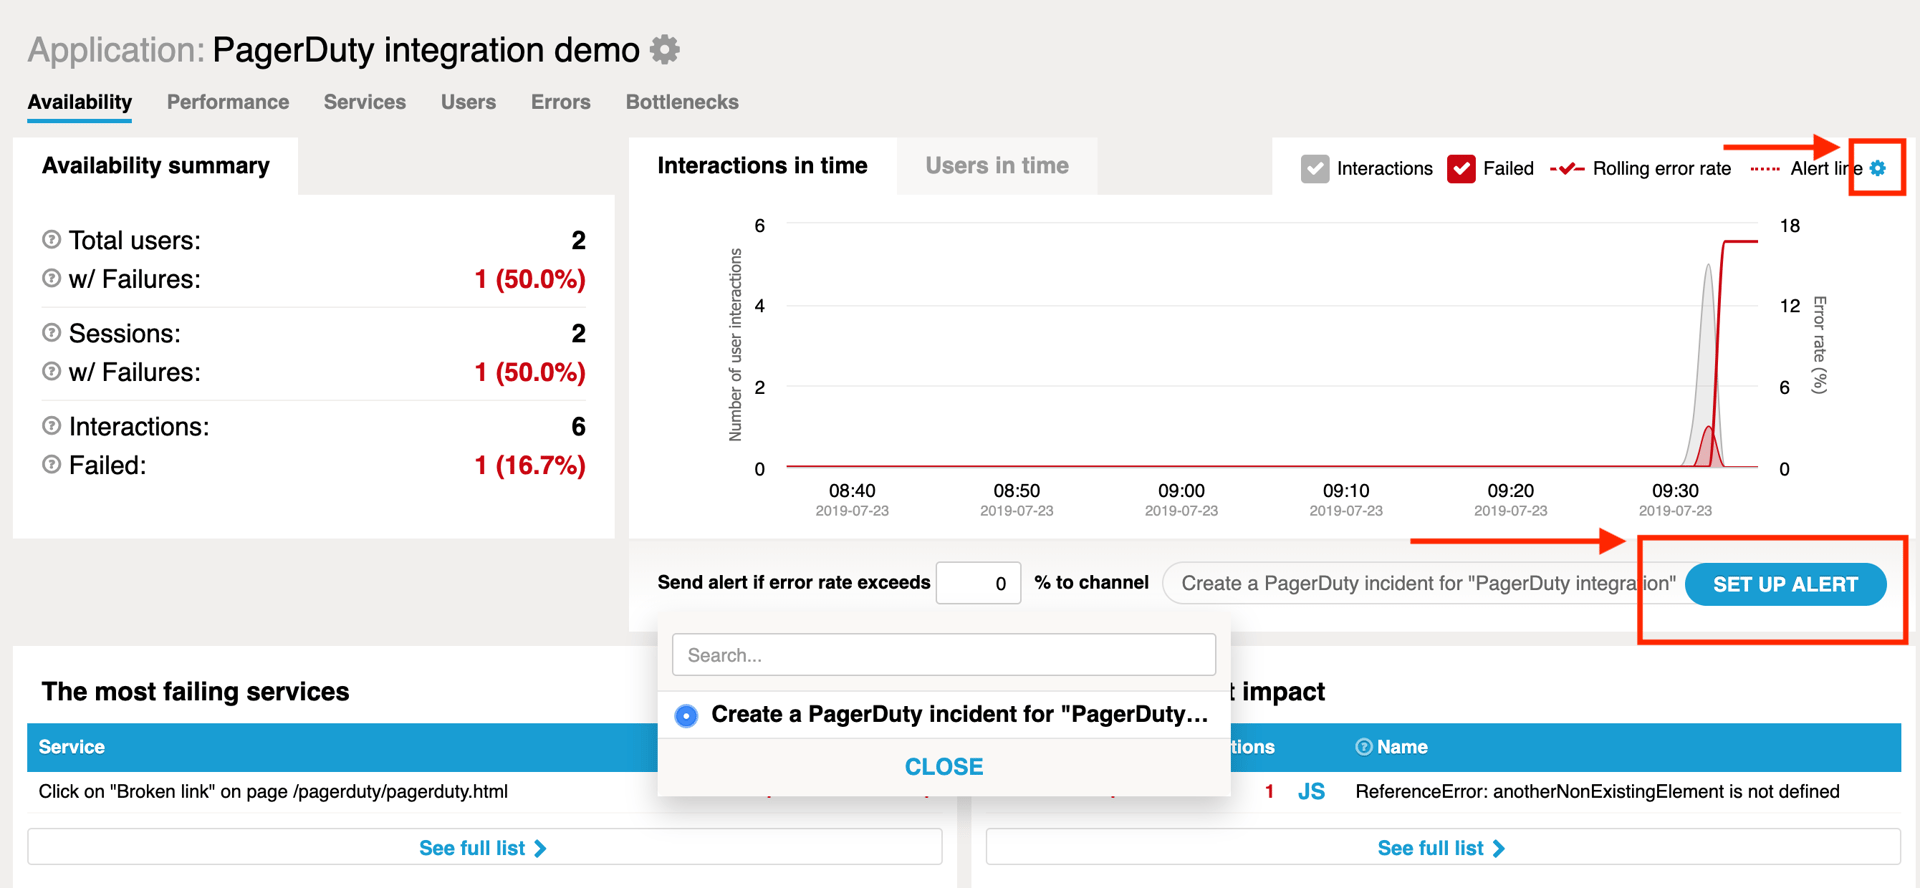Switch to Users in time tab
The height and width of the screenshot is (888, 1920).
(x=996, y=166)
